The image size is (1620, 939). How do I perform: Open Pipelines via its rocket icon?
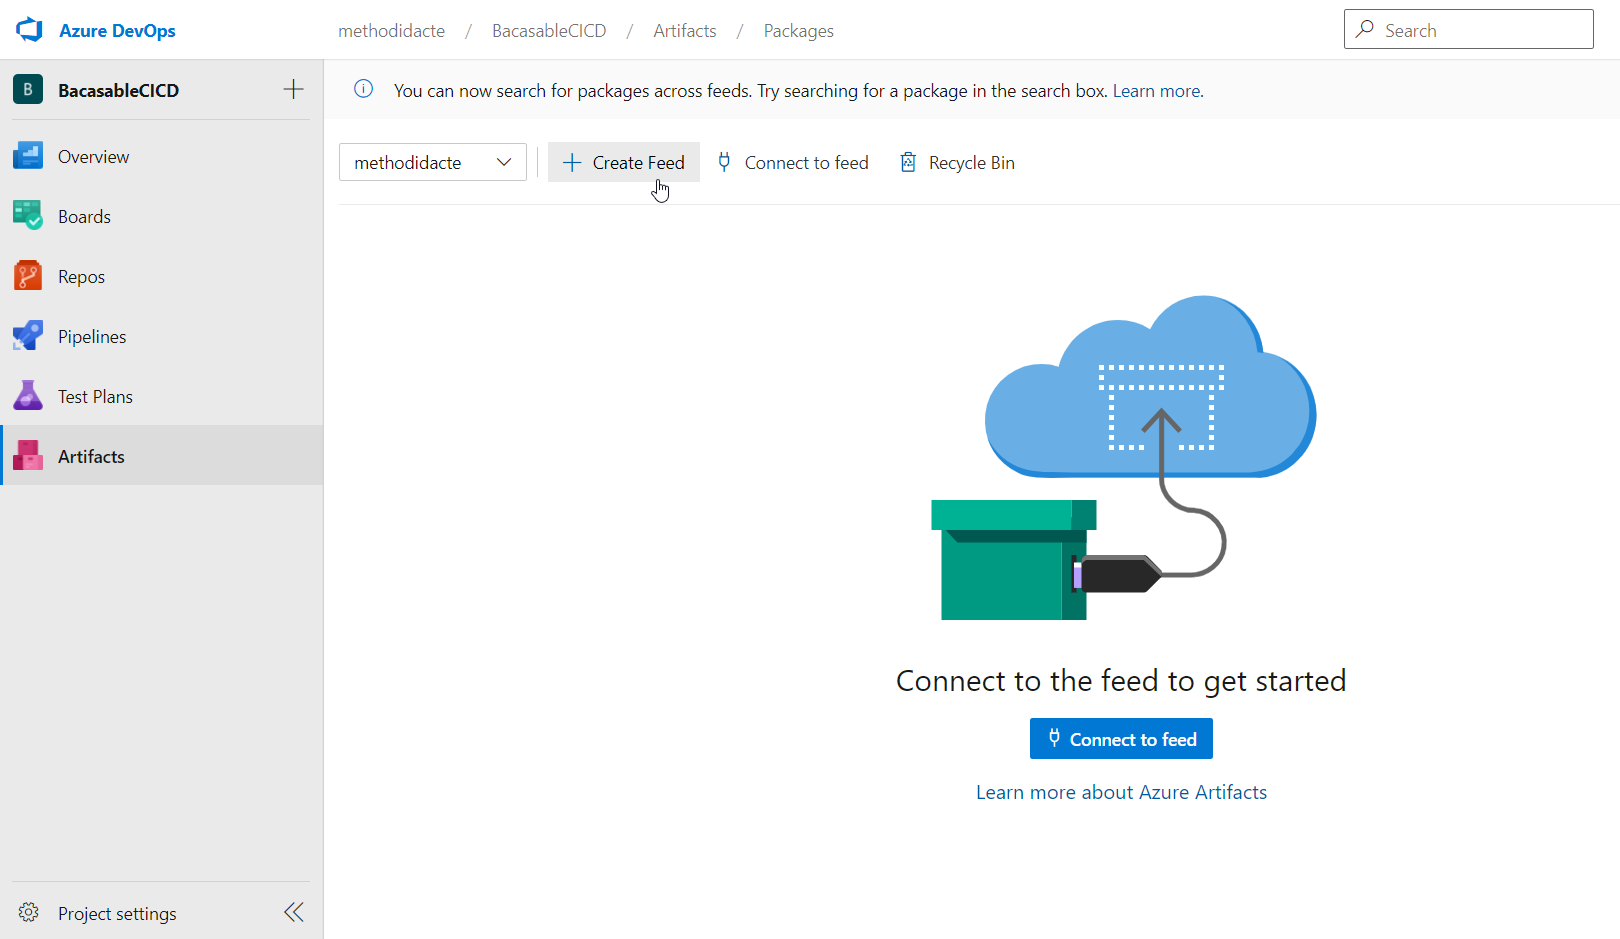(x=27, y=336)
